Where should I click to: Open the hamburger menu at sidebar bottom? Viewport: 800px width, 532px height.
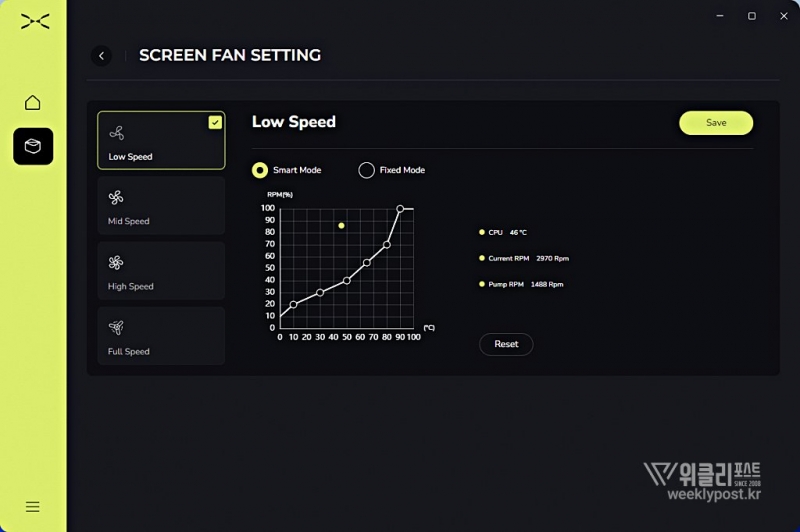click(x=33, y=507)
